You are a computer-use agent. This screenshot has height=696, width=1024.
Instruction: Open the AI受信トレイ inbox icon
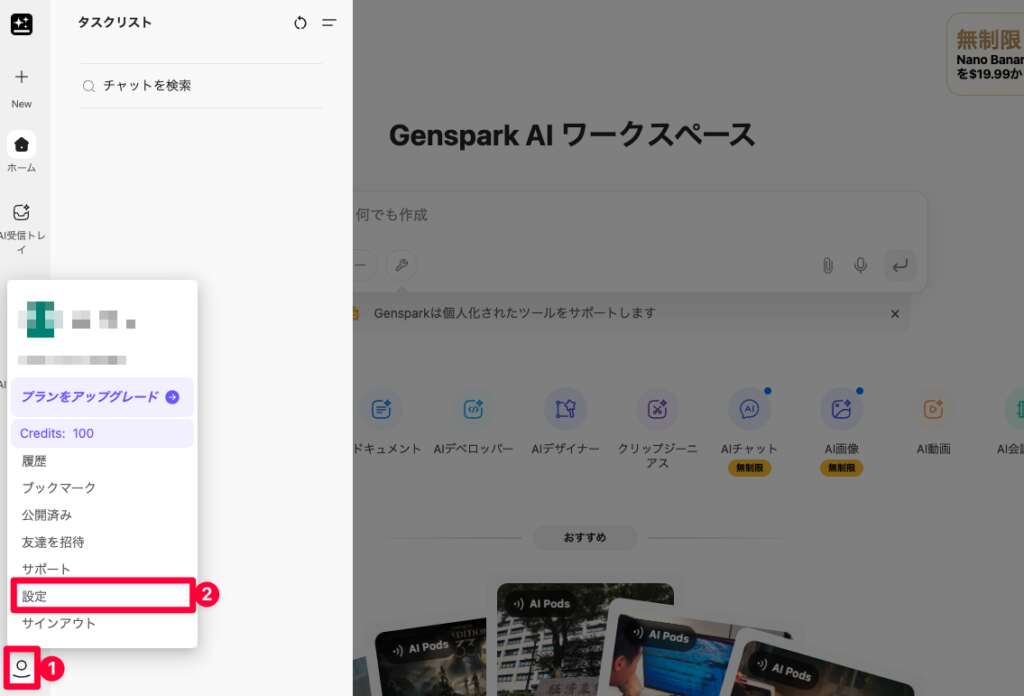[21, 212]
